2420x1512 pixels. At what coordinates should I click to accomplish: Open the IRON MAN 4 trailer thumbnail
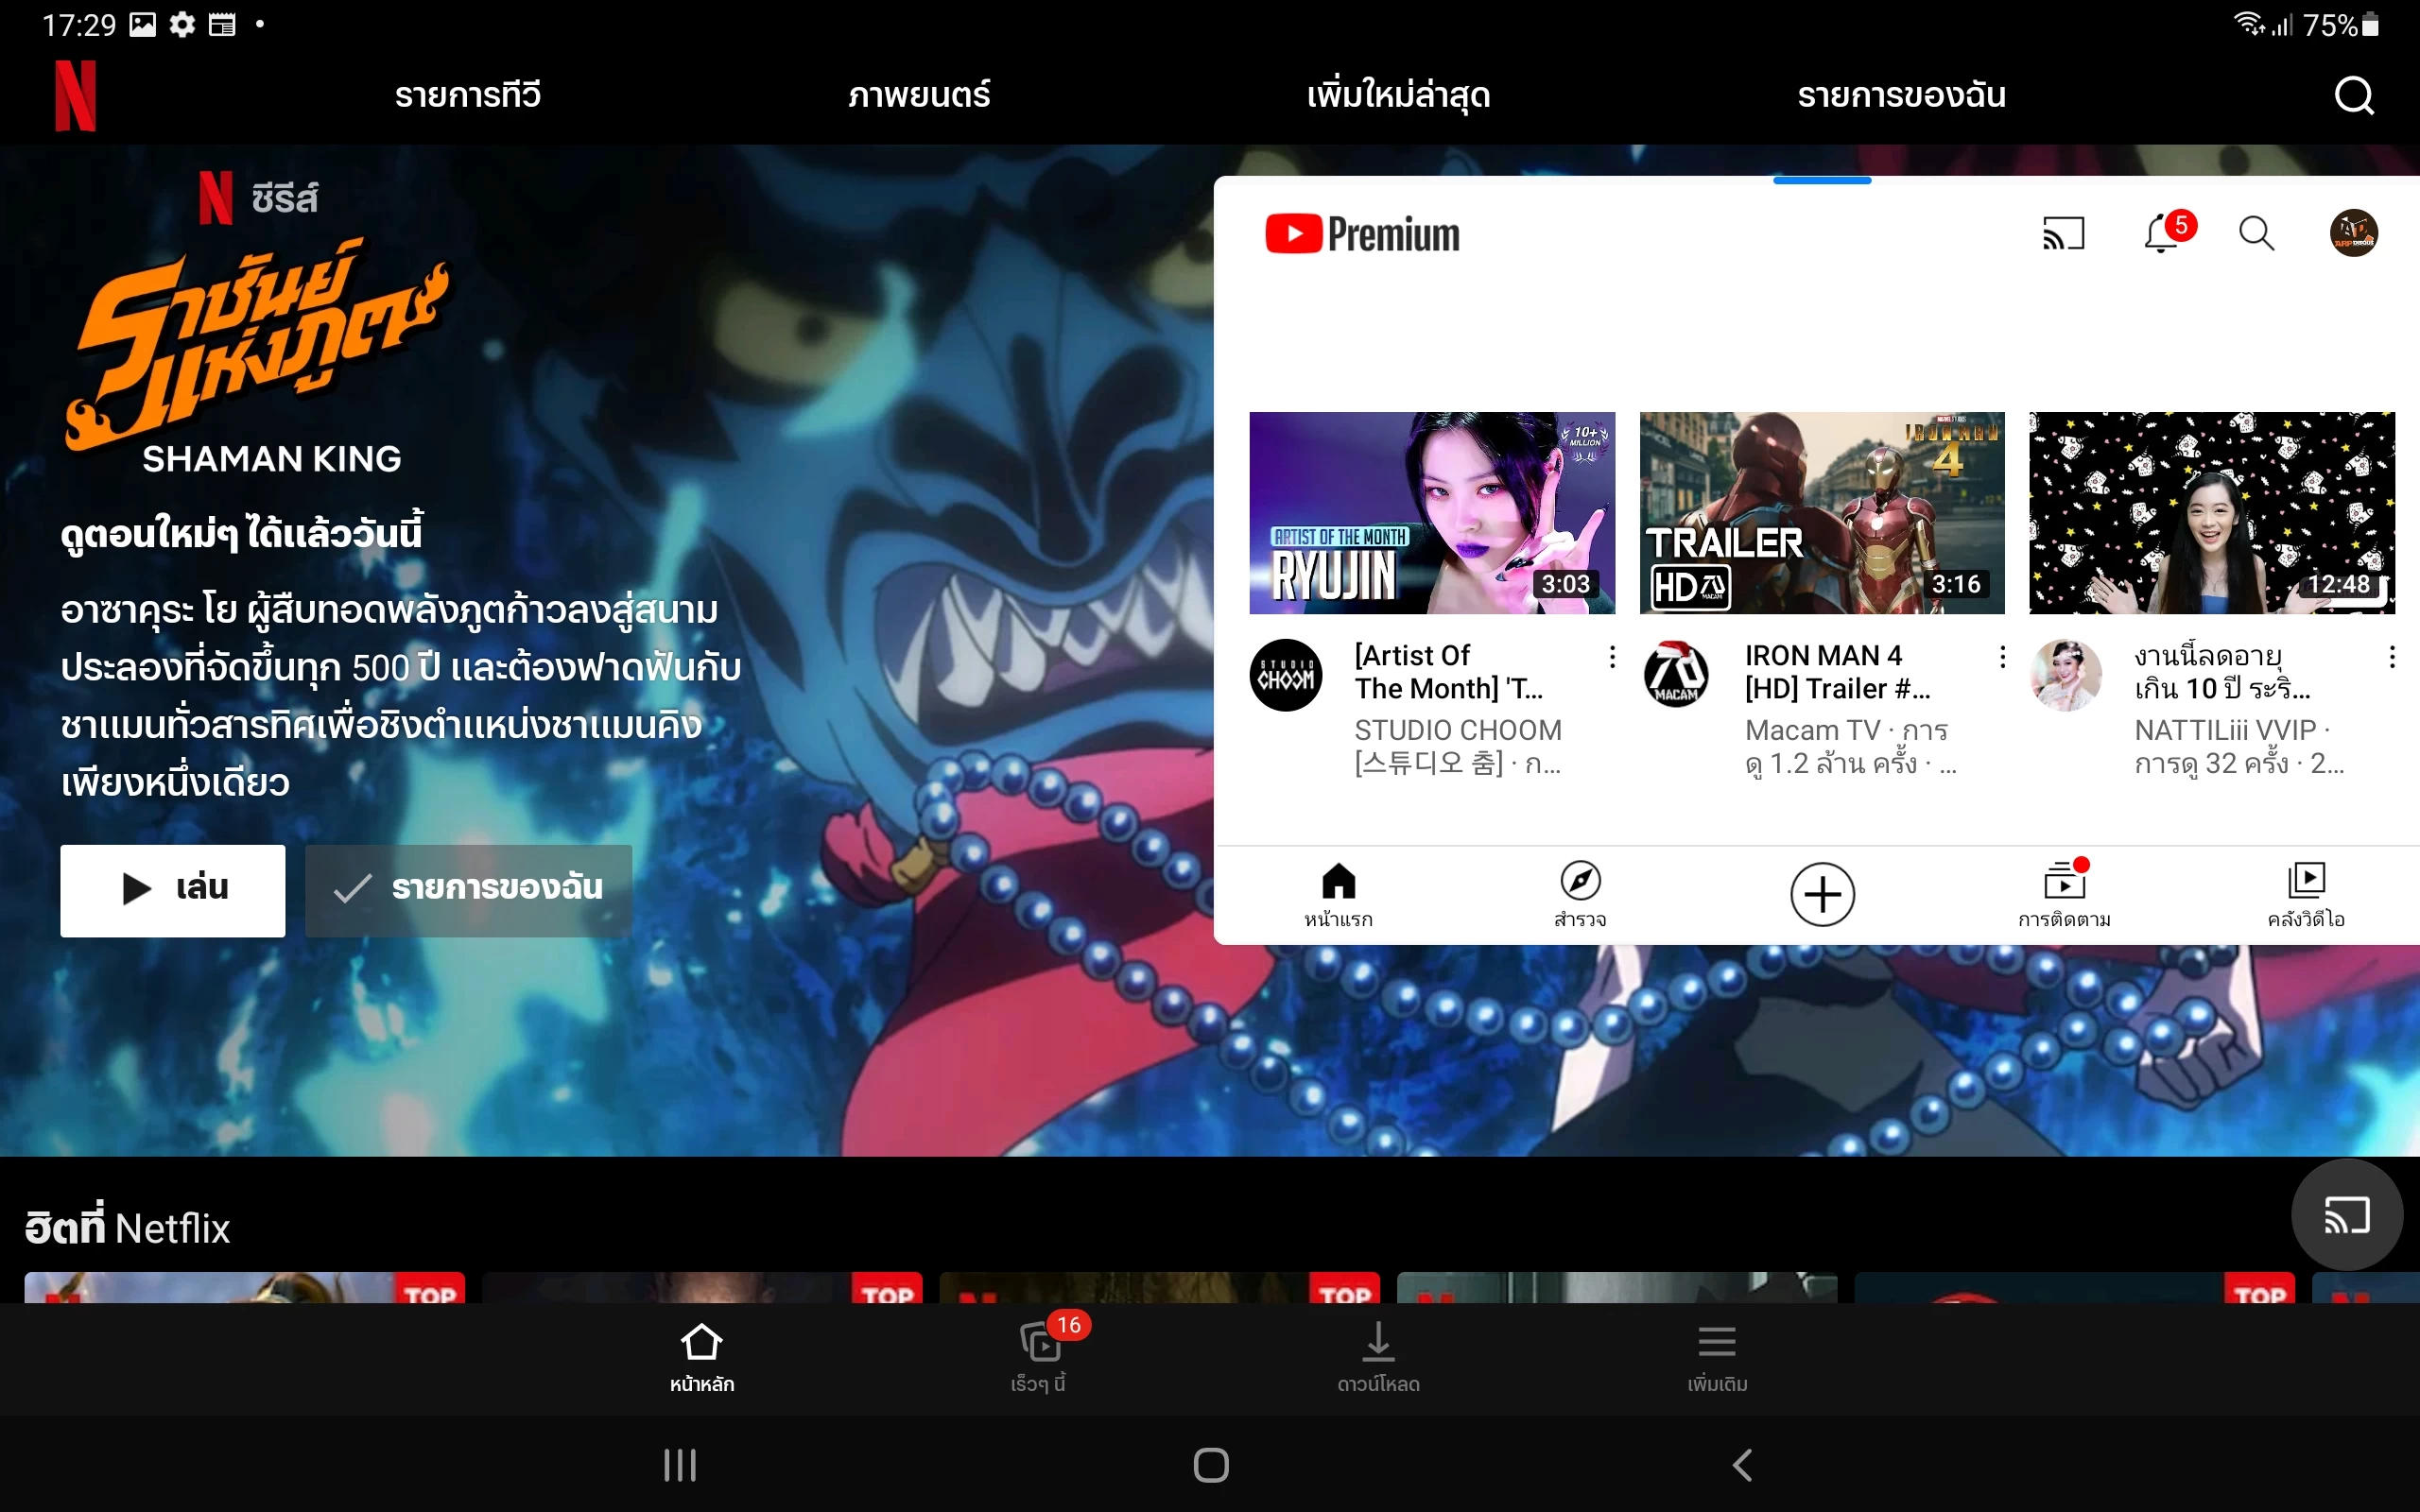[x=1822, y=513]
